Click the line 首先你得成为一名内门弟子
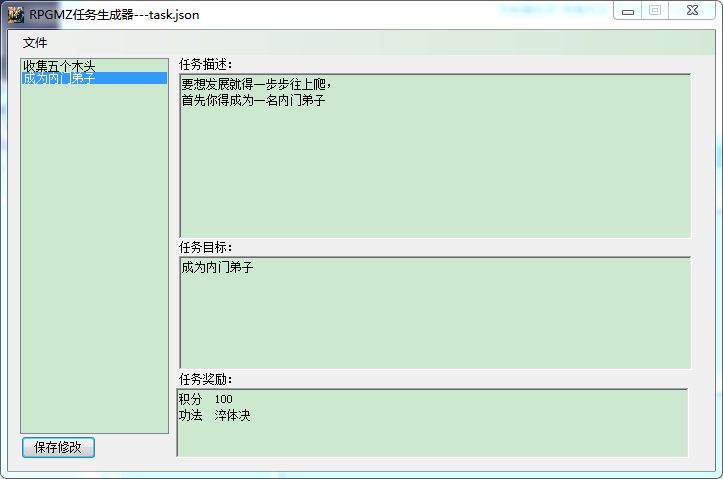Screen dimensions: 723x479 coord(253,100)
